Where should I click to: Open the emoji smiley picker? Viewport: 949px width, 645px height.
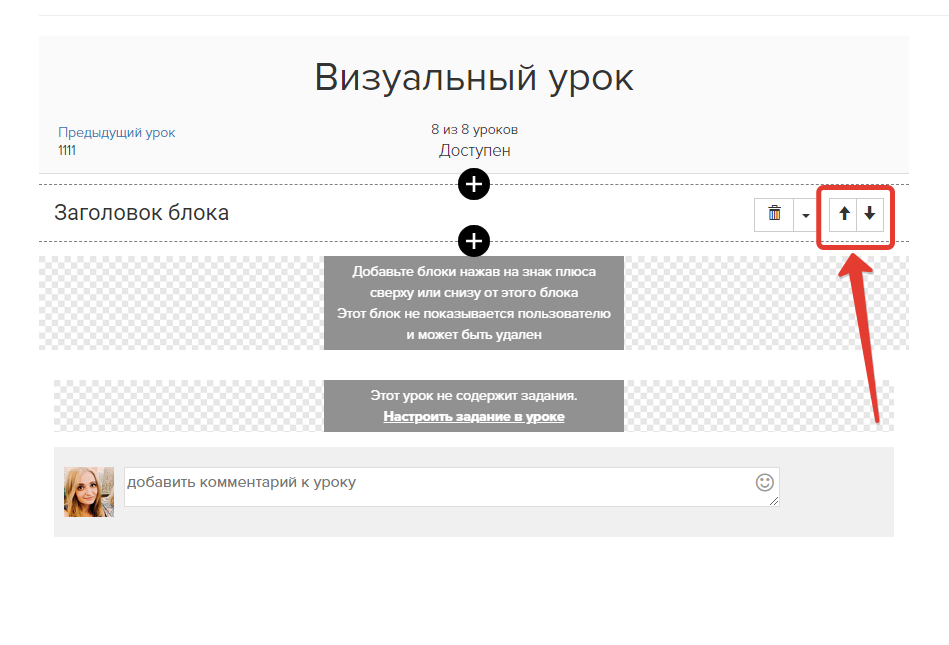(764, 482)
